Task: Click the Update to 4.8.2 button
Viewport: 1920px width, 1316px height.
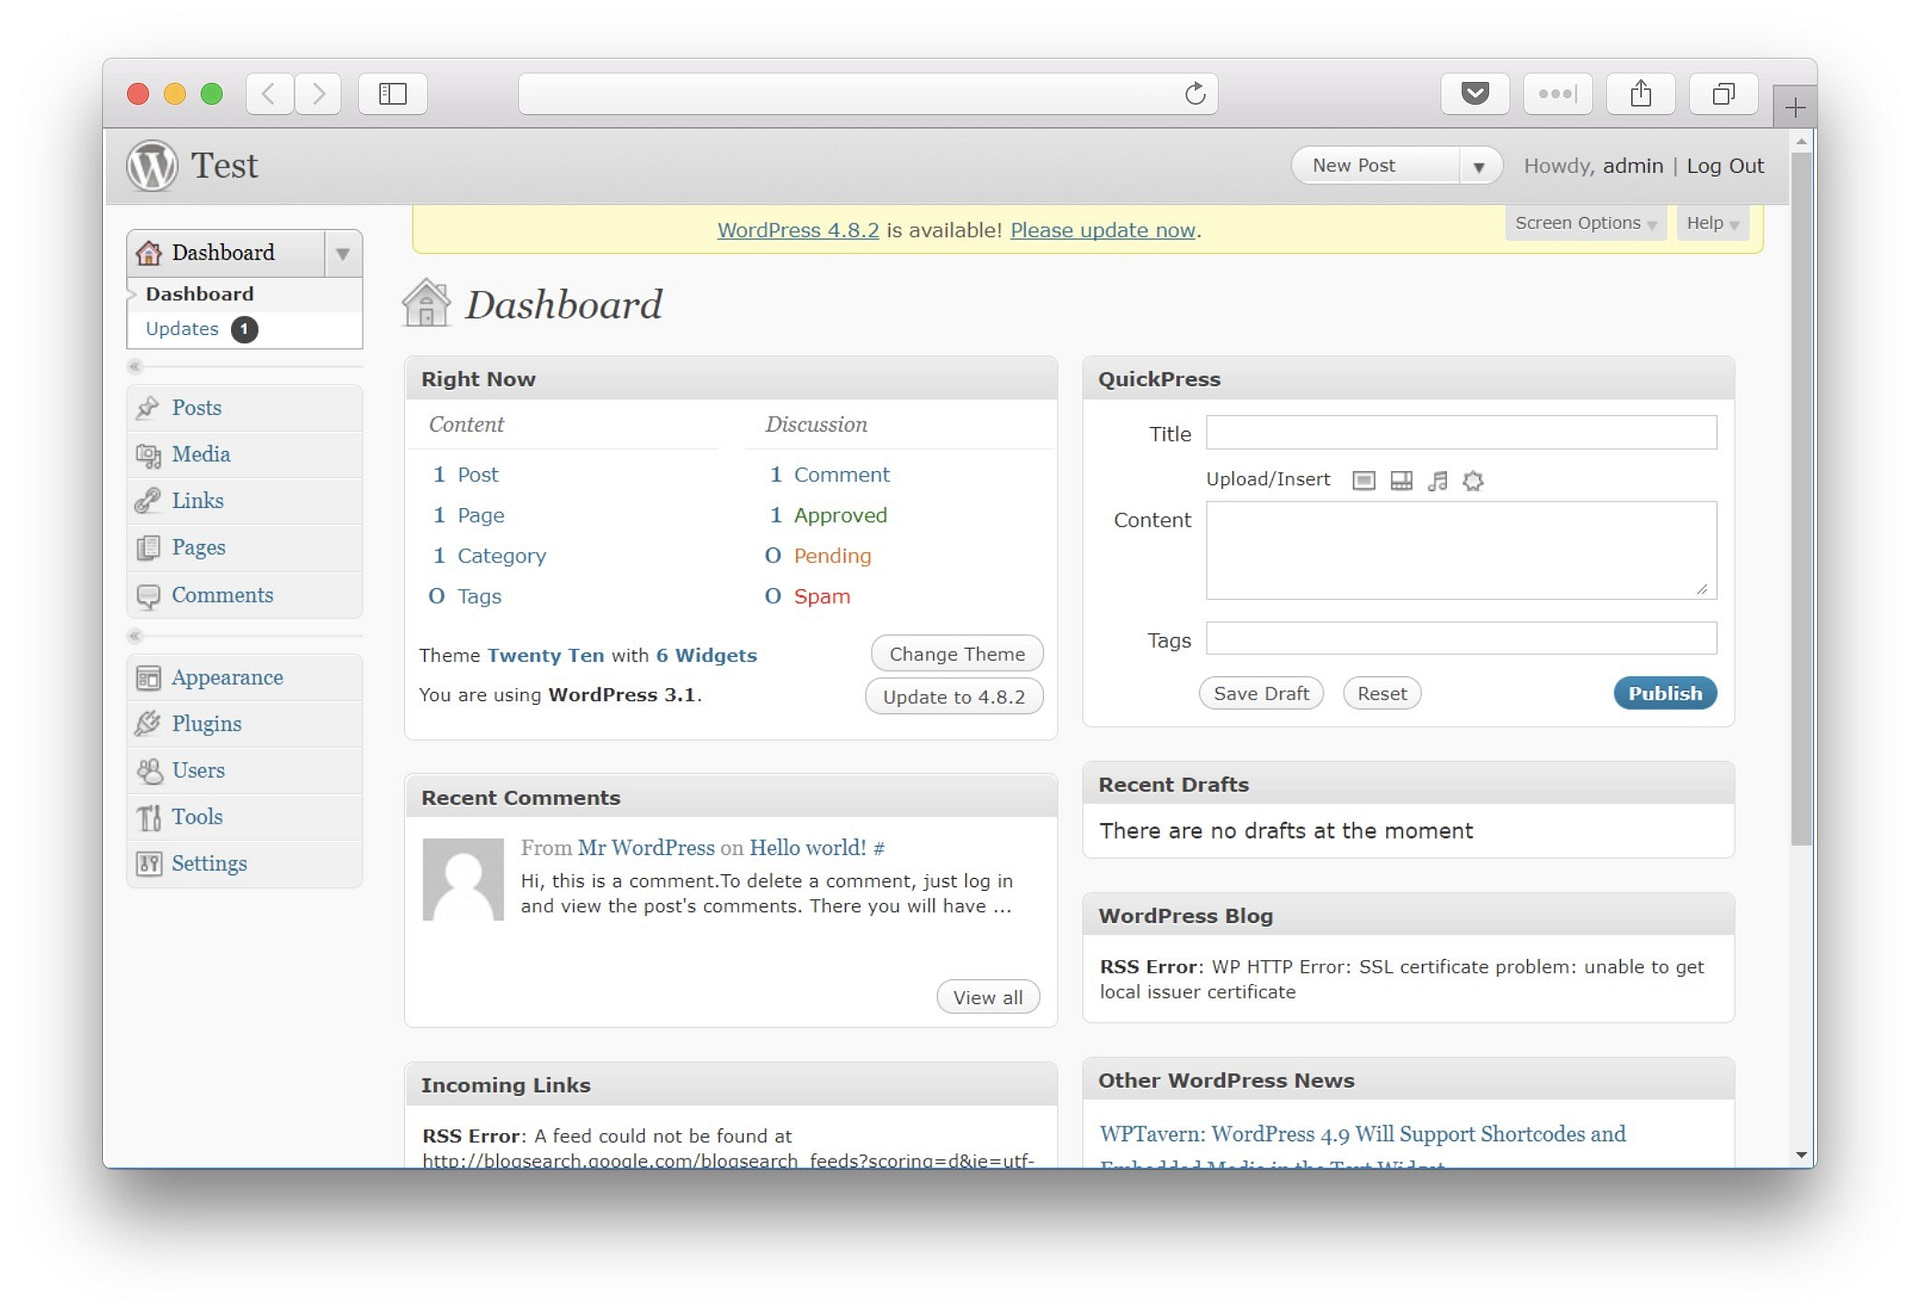Action: 954,697
